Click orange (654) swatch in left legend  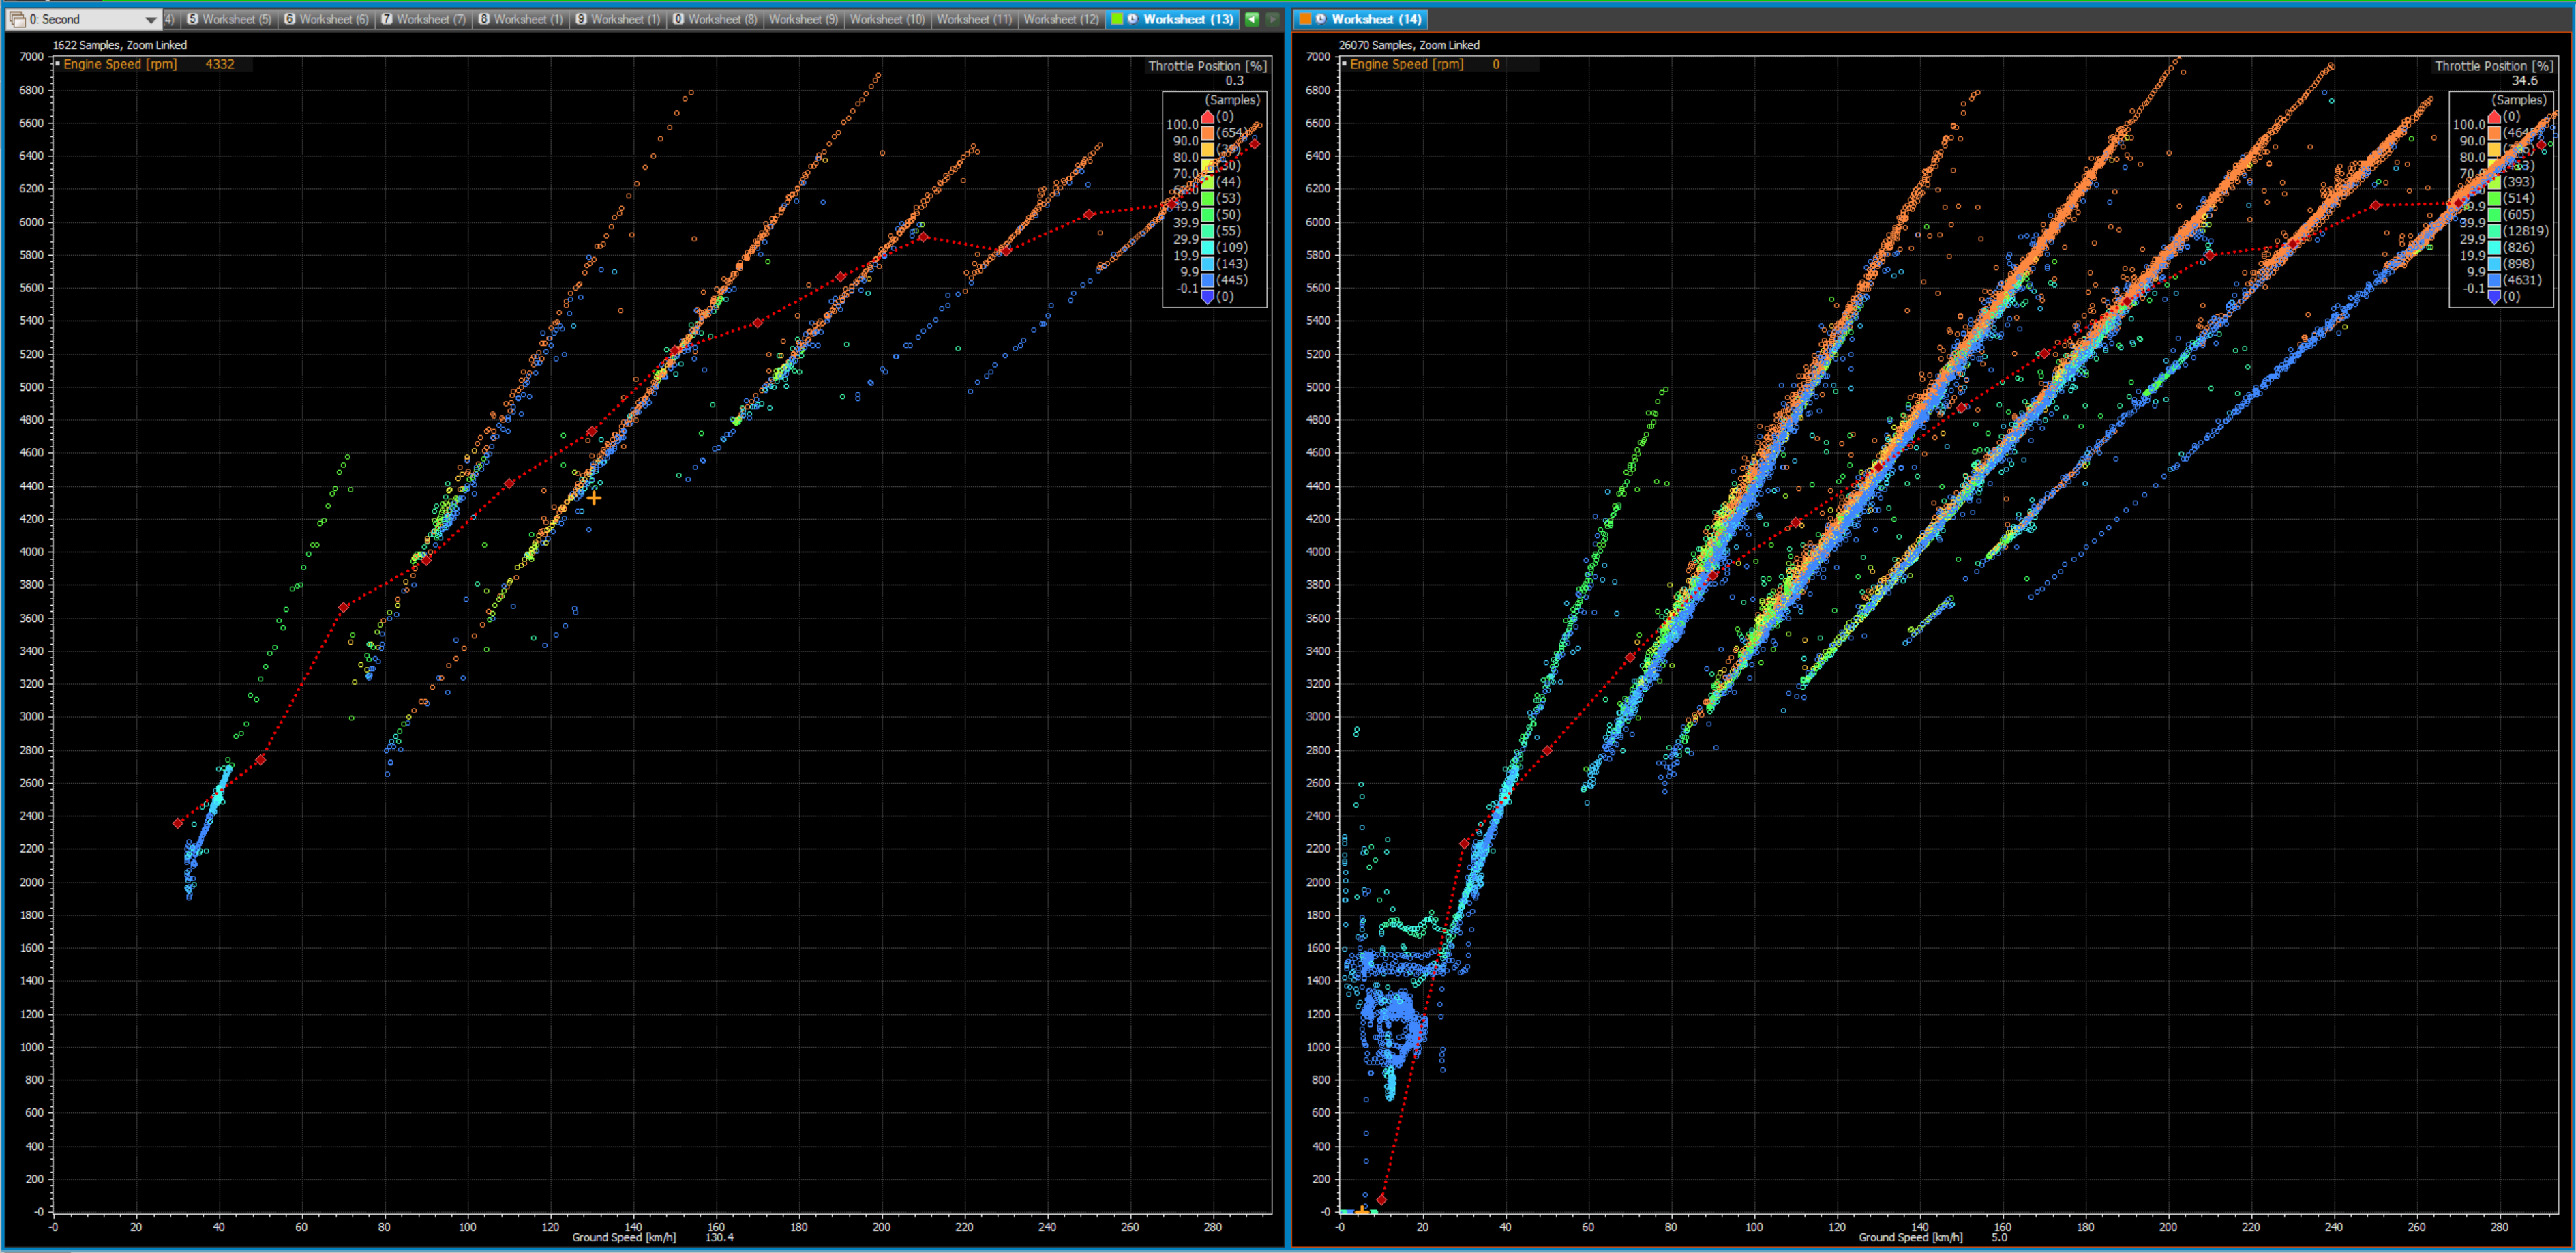pyautogui.click(x=1207, y=133)
